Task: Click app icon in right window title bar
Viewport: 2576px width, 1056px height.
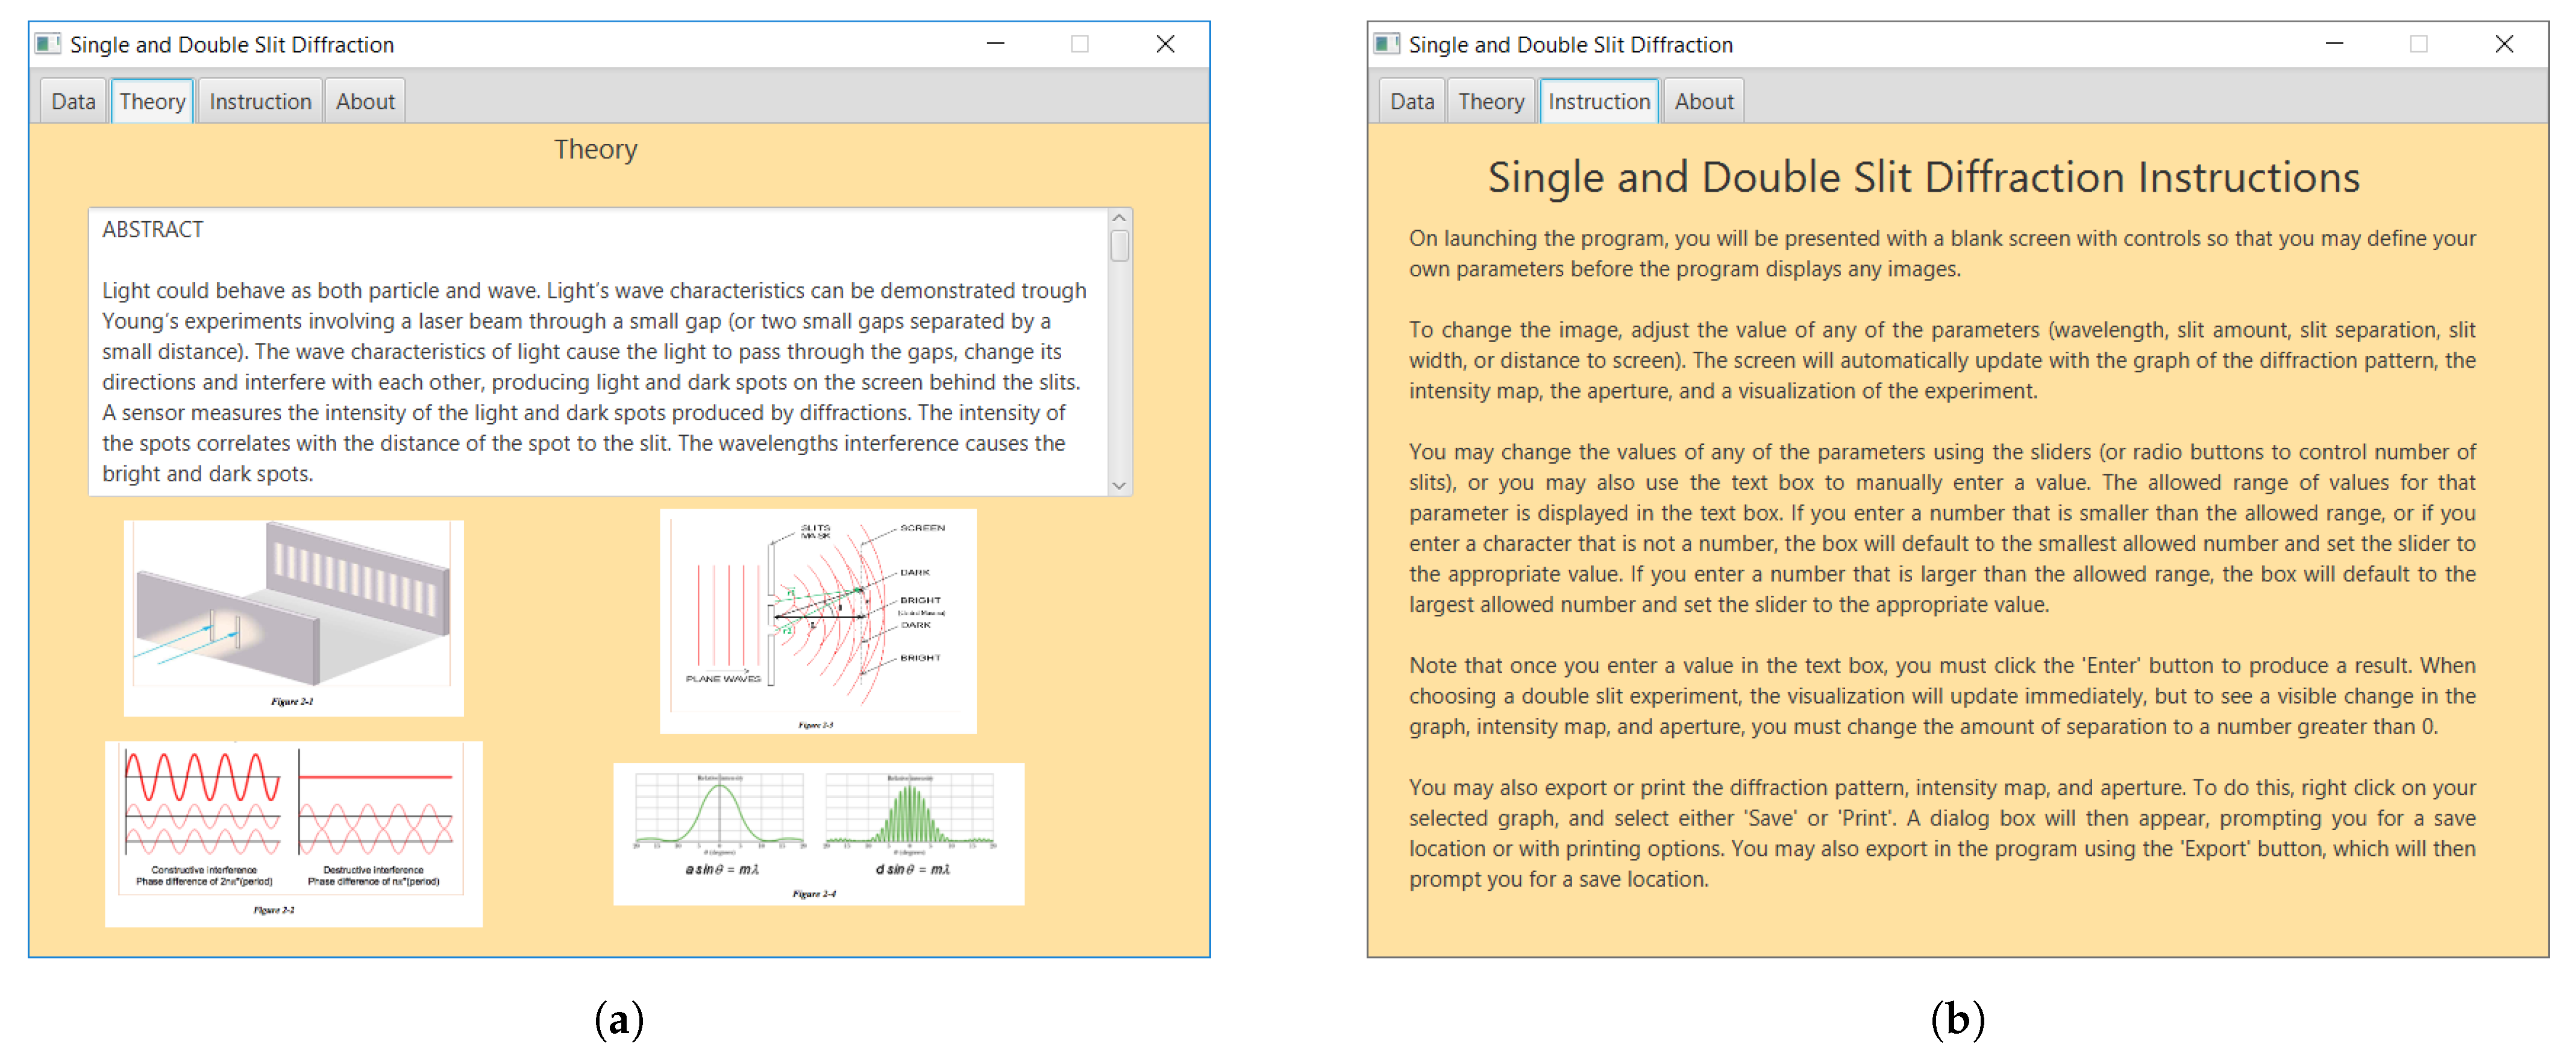Action: [1386, 44]
